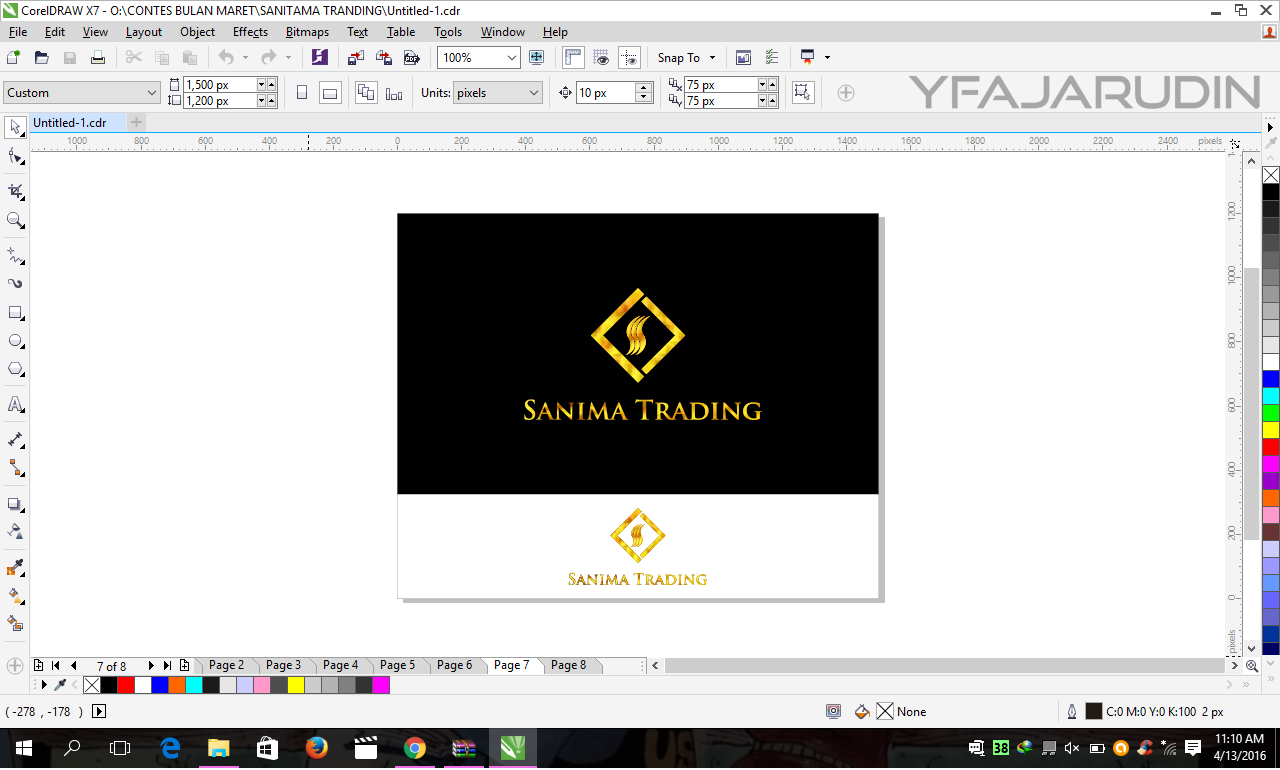Image resolution: width=1280 pixels, height=770 pixels.
Task: Select the Shape tool
Action: [14, 159]
